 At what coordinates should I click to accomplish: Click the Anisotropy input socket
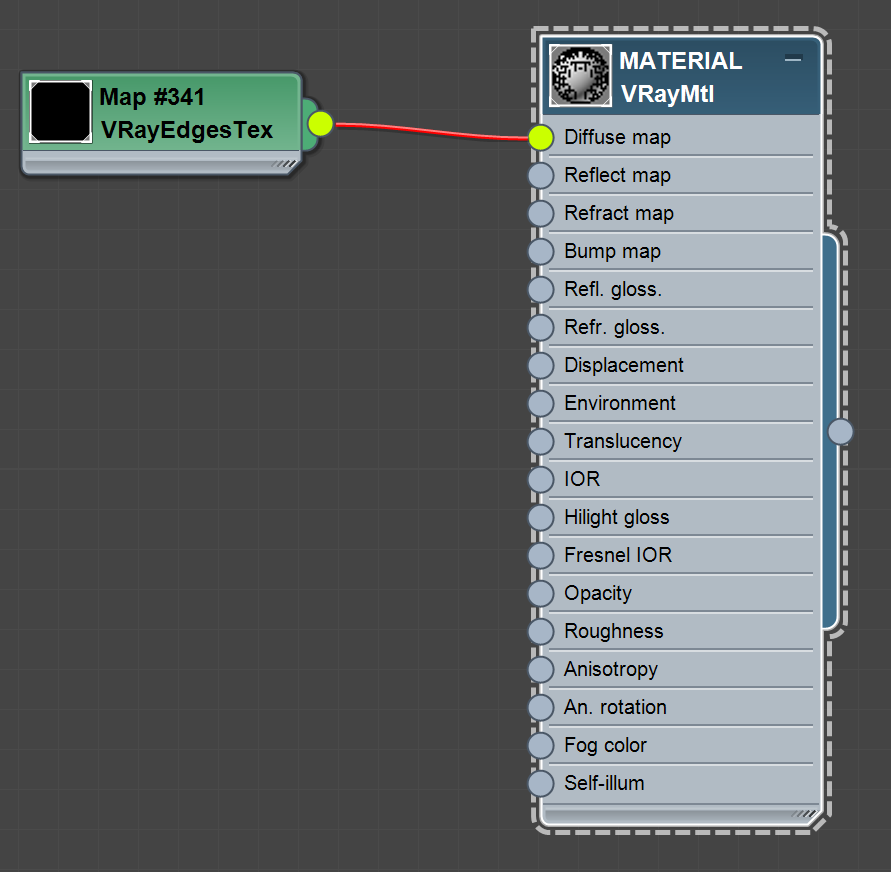click(x=540, y=669)
